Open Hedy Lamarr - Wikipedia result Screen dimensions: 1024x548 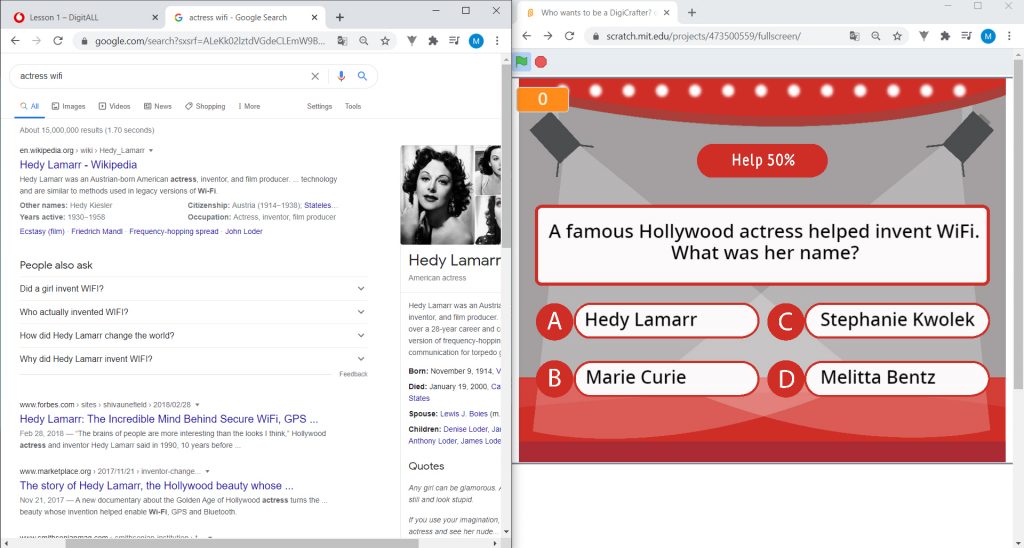pyautogui.click(x=78, y=165)
